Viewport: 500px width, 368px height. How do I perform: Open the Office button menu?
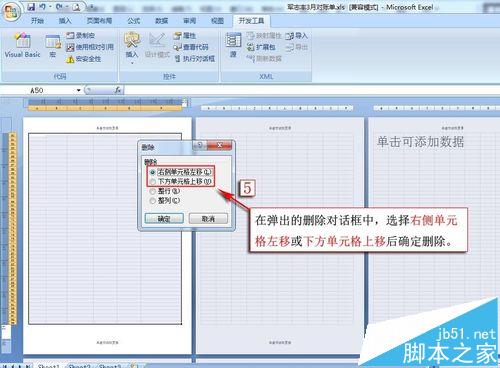10,12
